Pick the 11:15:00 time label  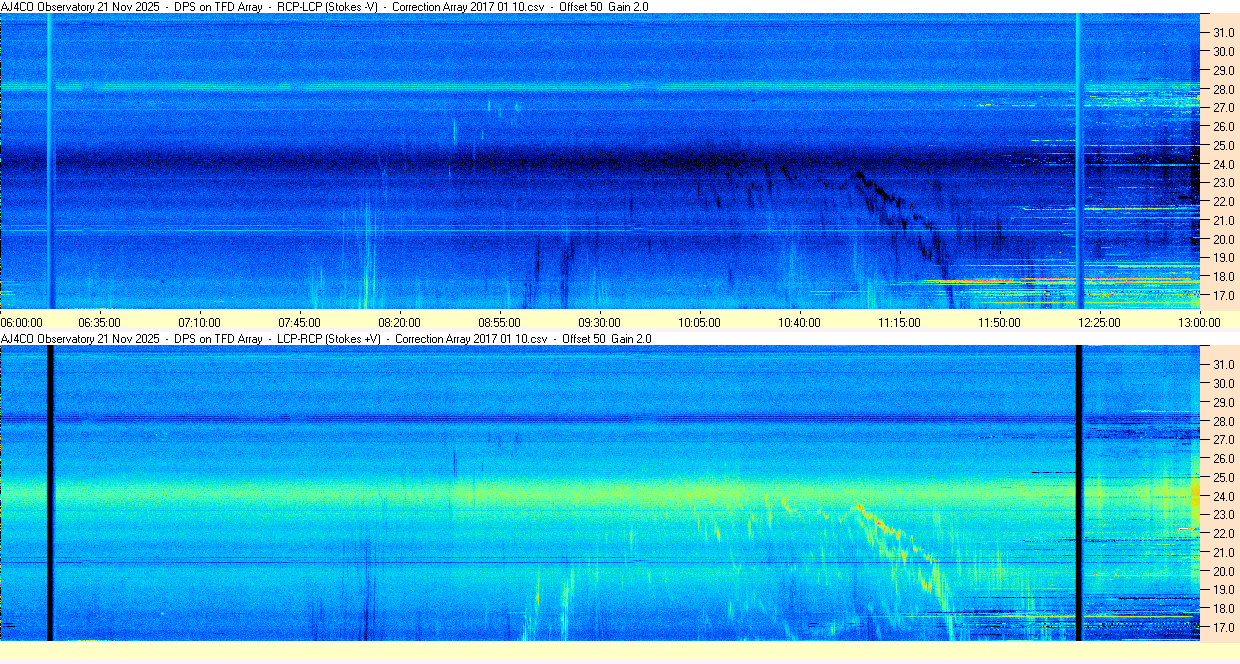899,323
